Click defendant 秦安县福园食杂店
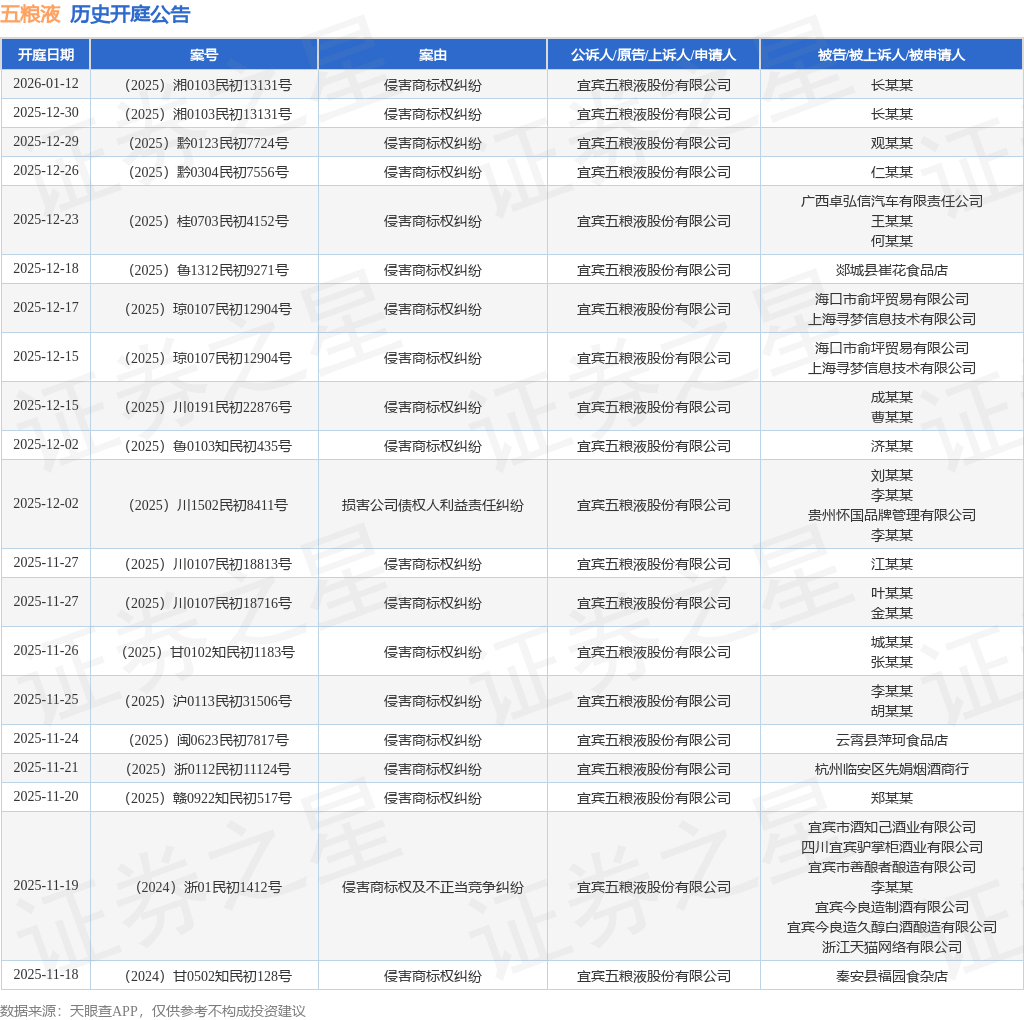 [891, 976]
